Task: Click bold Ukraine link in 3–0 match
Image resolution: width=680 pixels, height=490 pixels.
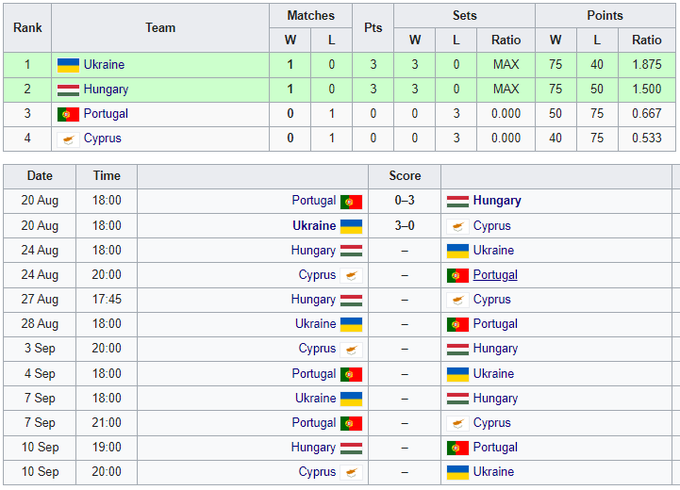Action: (314, 226)
